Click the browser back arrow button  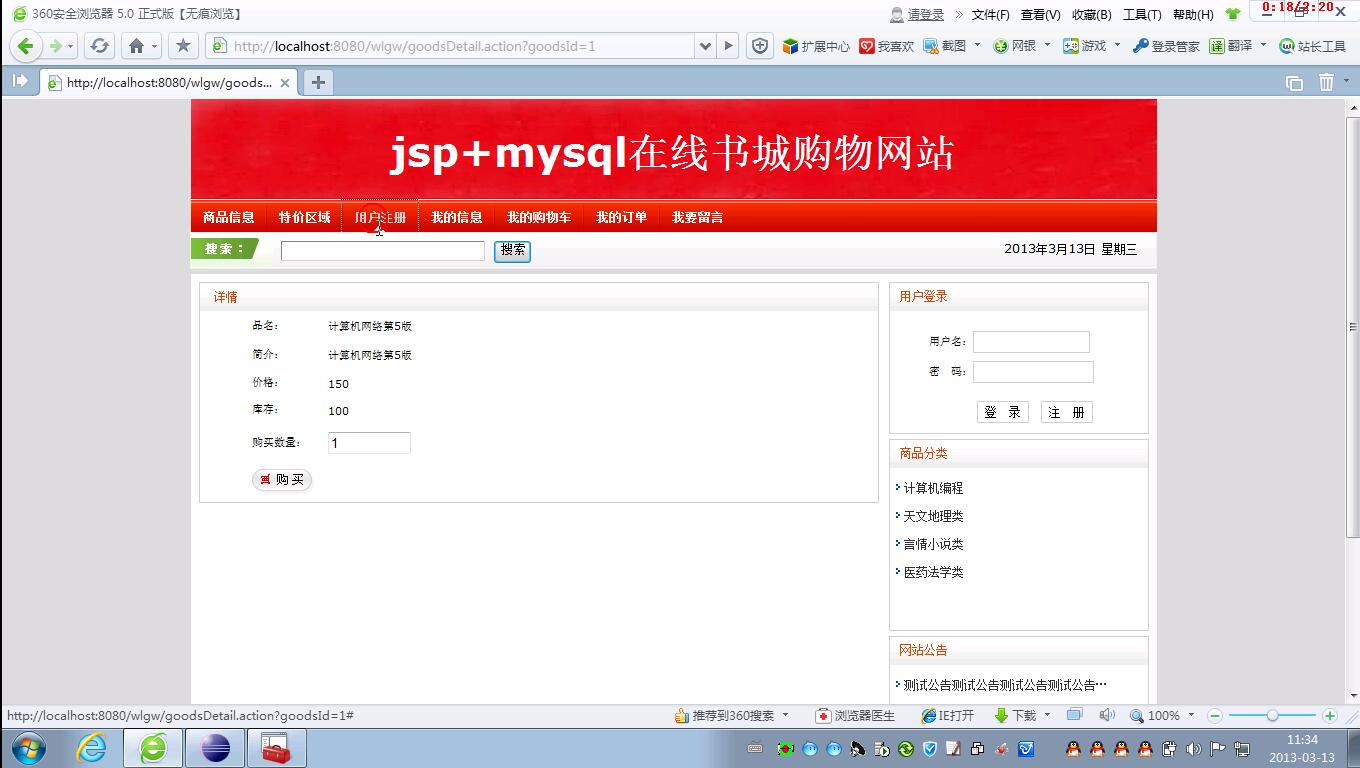[x=26, y=46]
